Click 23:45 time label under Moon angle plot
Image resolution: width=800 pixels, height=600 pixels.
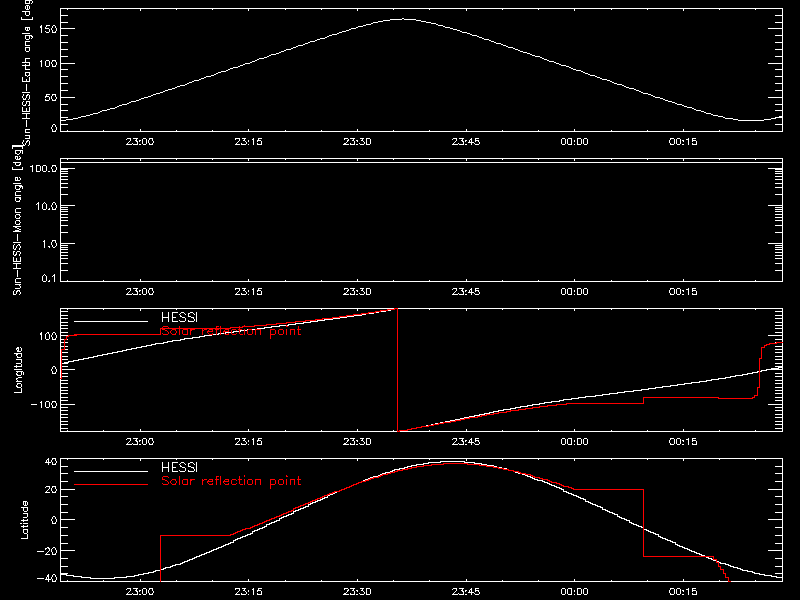(466, 291)
